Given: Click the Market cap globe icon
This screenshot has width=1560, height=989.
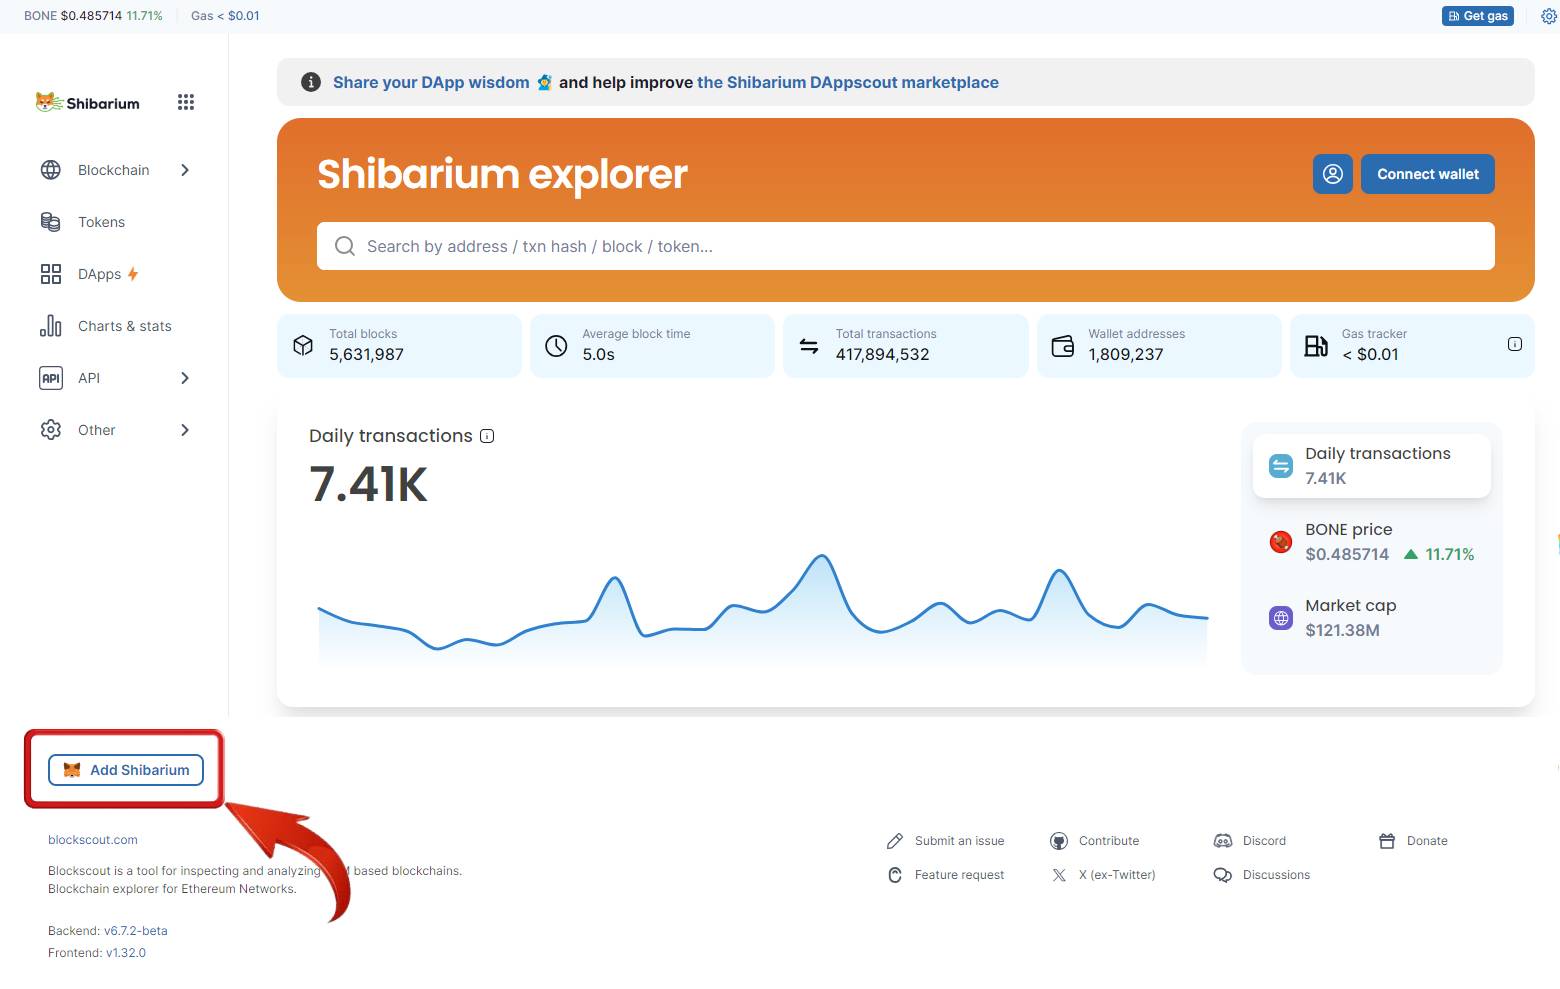Looking at the screenshot, I should (1281, 618).
